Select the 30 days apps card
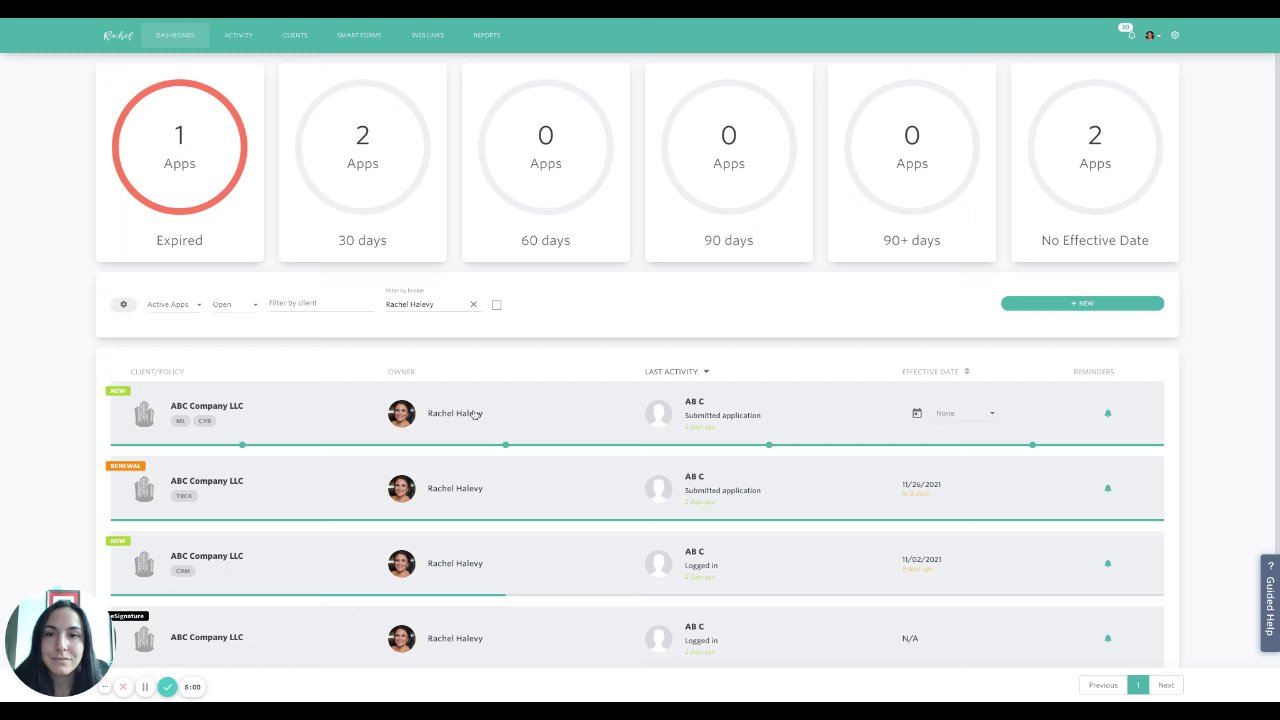The width and height of the screenshot is (1280, 720). pos(363,162)
